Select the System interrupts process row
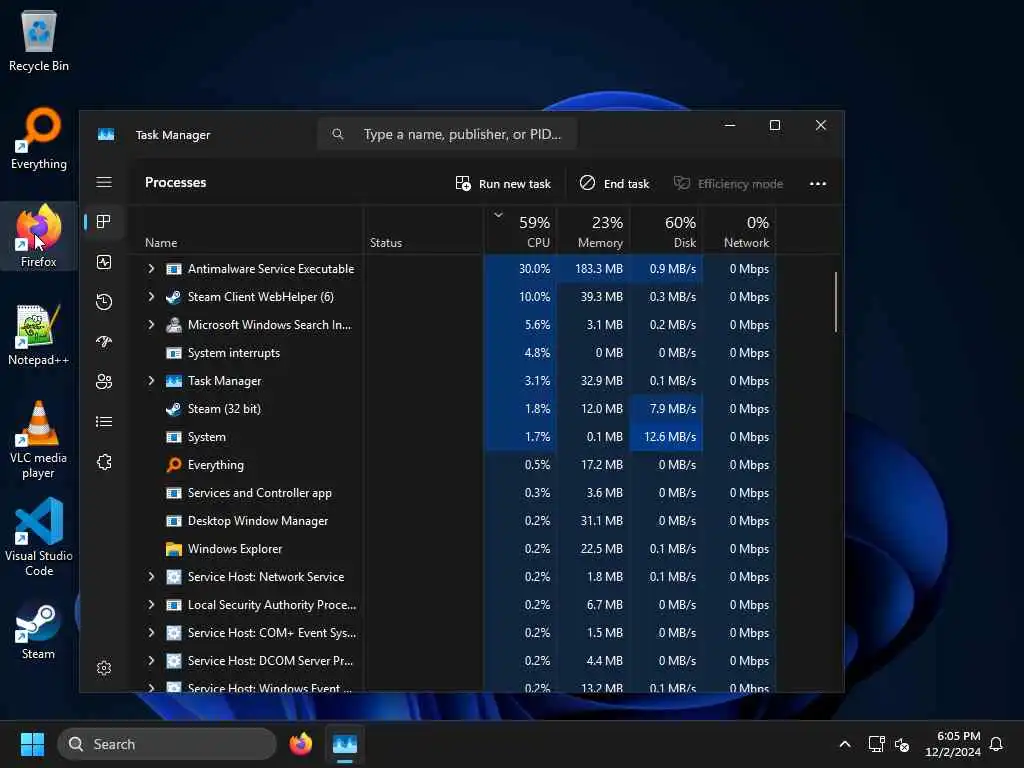Image resolution: width=1024 pixels, height=768 pixels. click(453, 353)
